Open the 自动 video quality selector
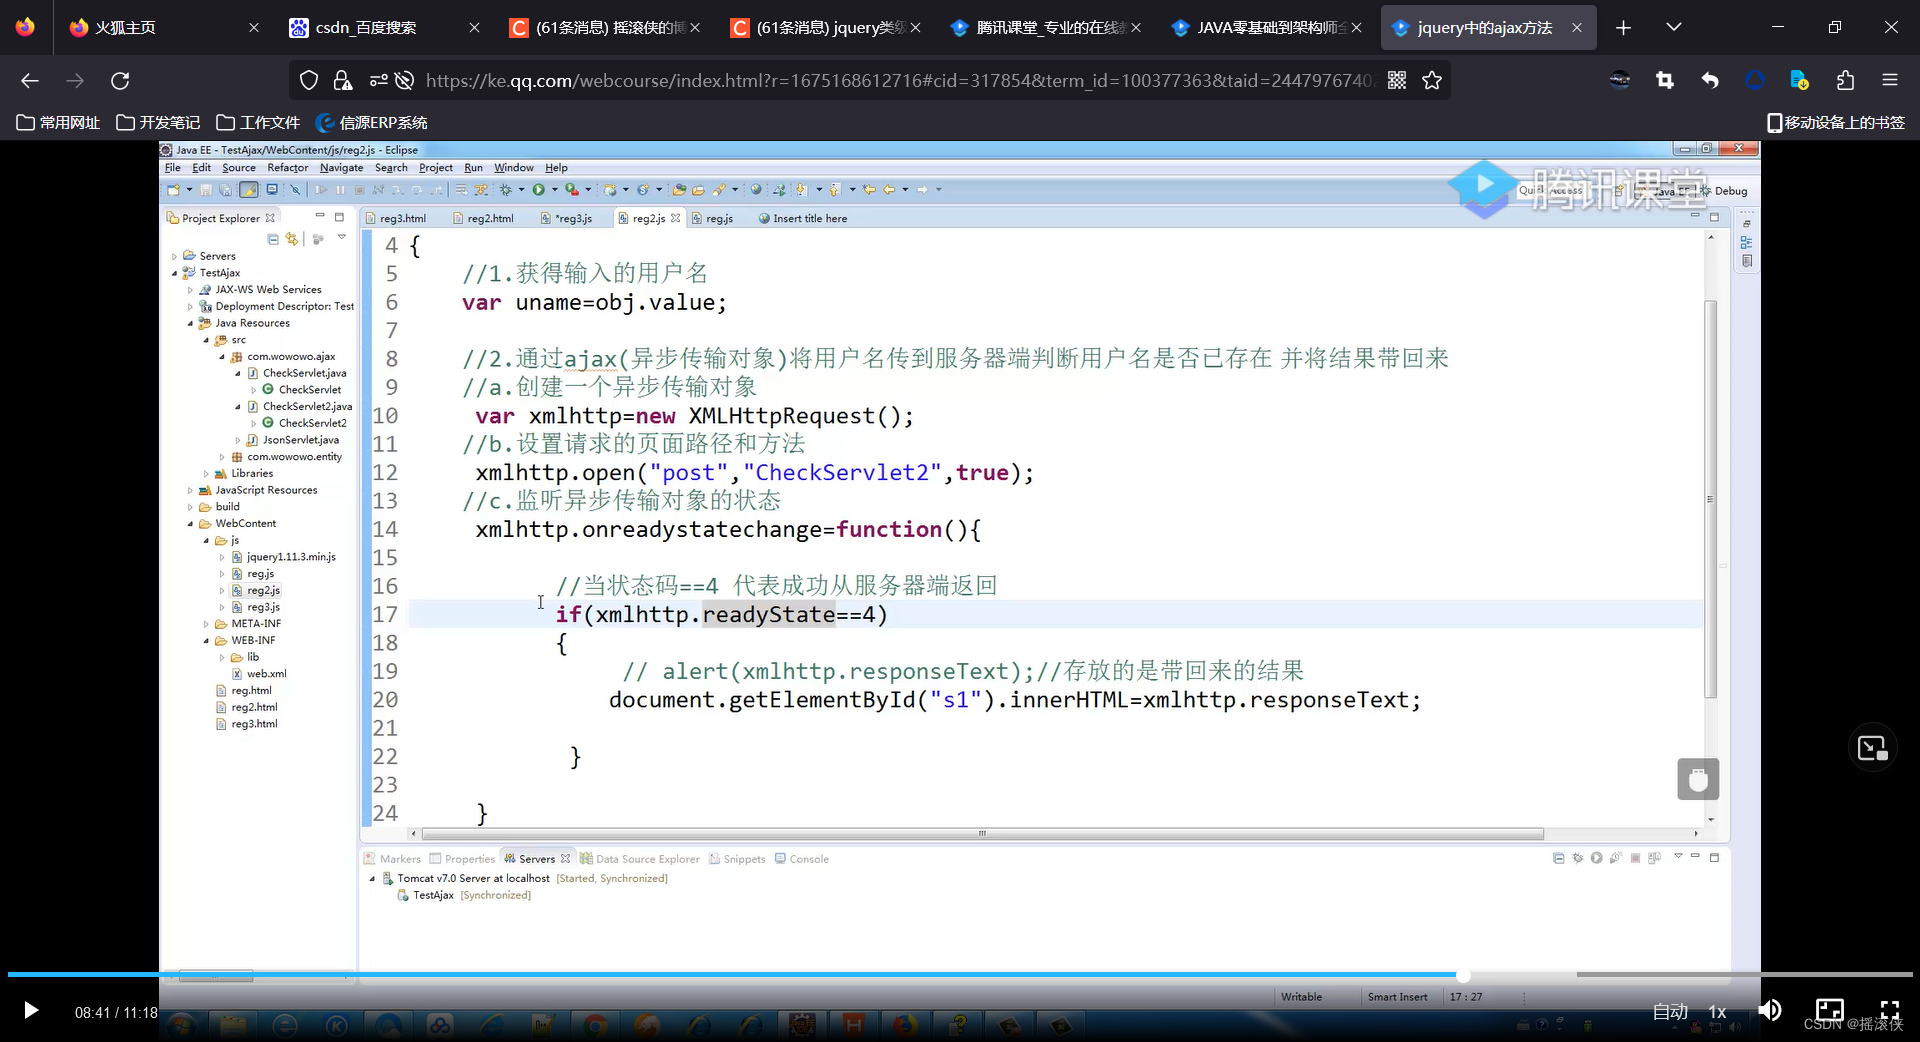Viewport: 1920px width, 1042px height. click(1670, 1011)
